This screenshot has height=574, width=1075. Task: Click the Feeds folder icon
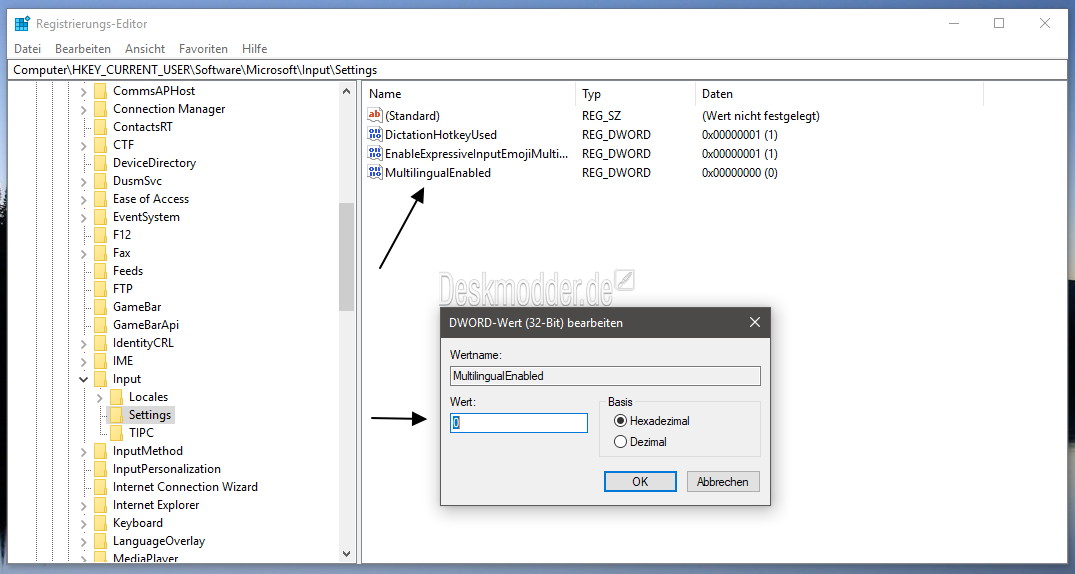click(x=101, y=271)
